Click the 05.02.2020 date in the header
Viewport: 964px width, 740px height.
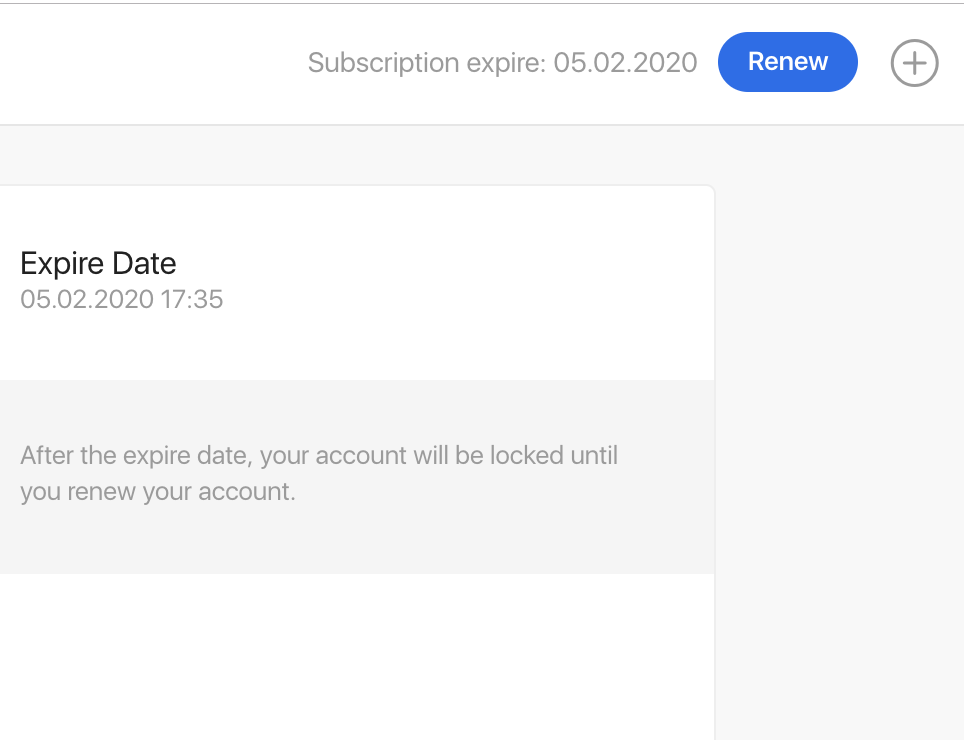pyautogui.click(x=625, y=63)
